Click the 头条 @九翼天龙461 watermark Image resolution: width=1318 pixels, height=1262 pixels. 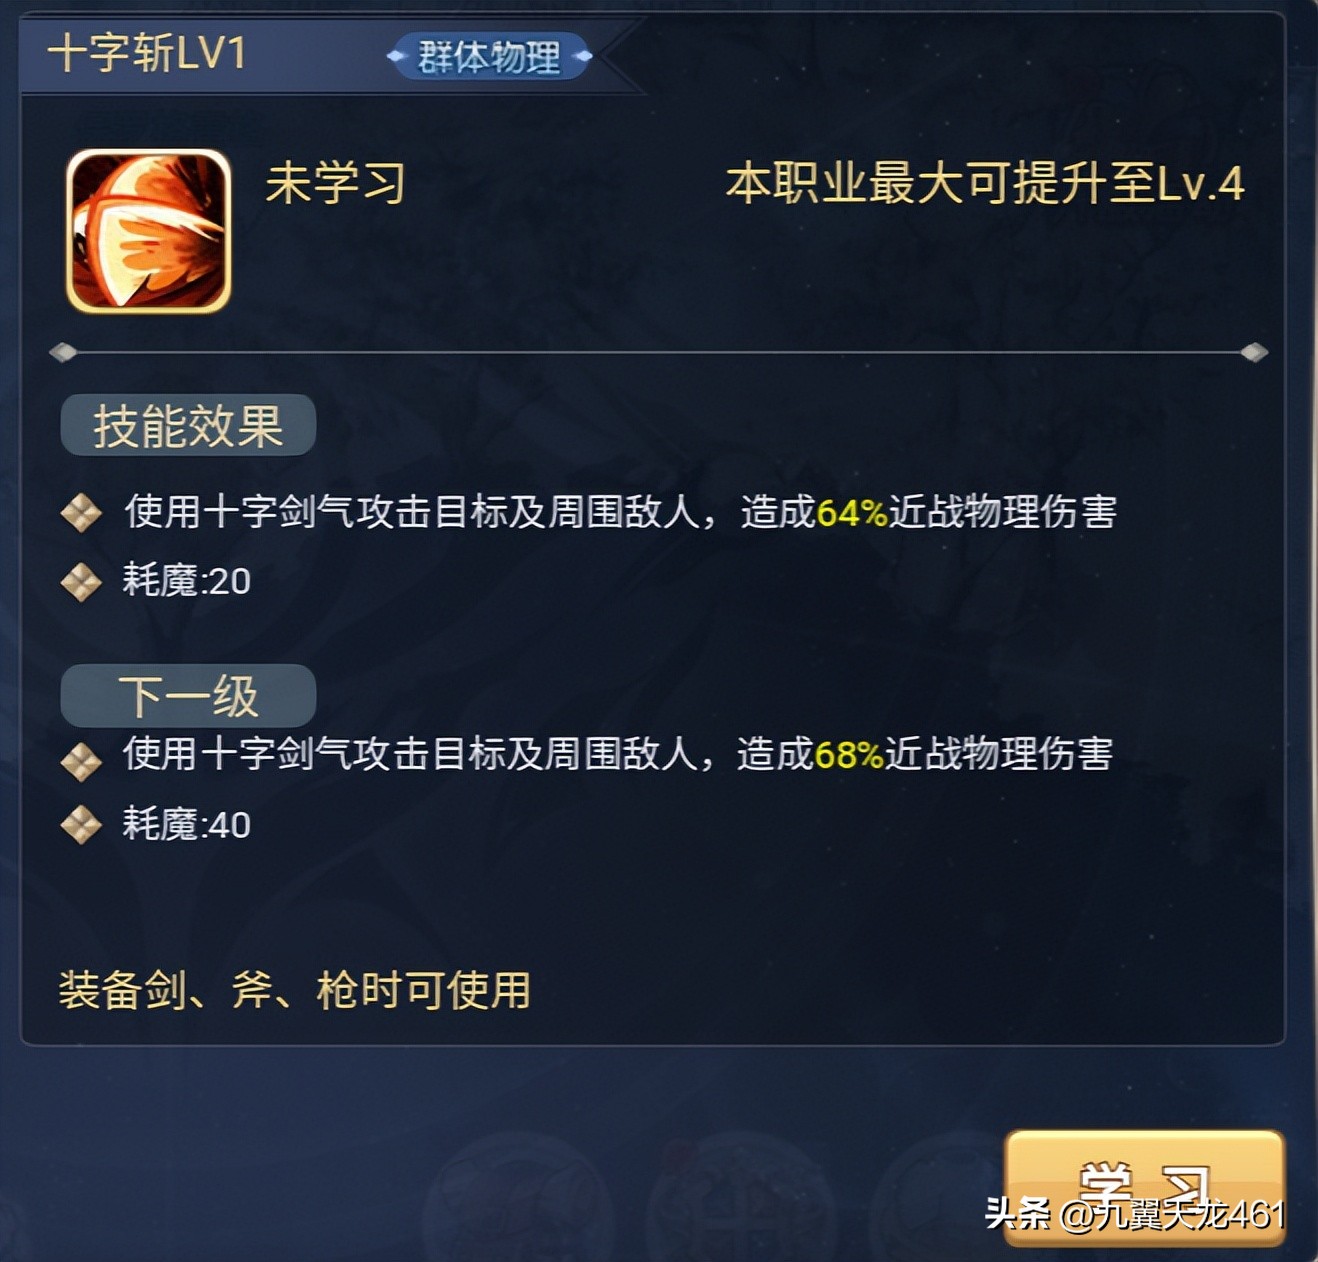1134,1214
